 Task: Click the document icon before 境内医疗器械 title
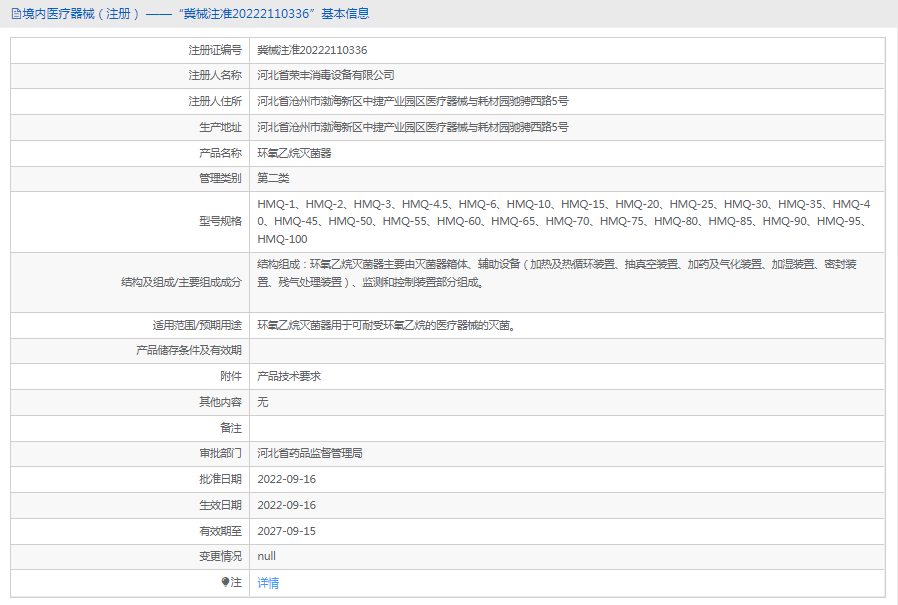[x=16, y=14]
